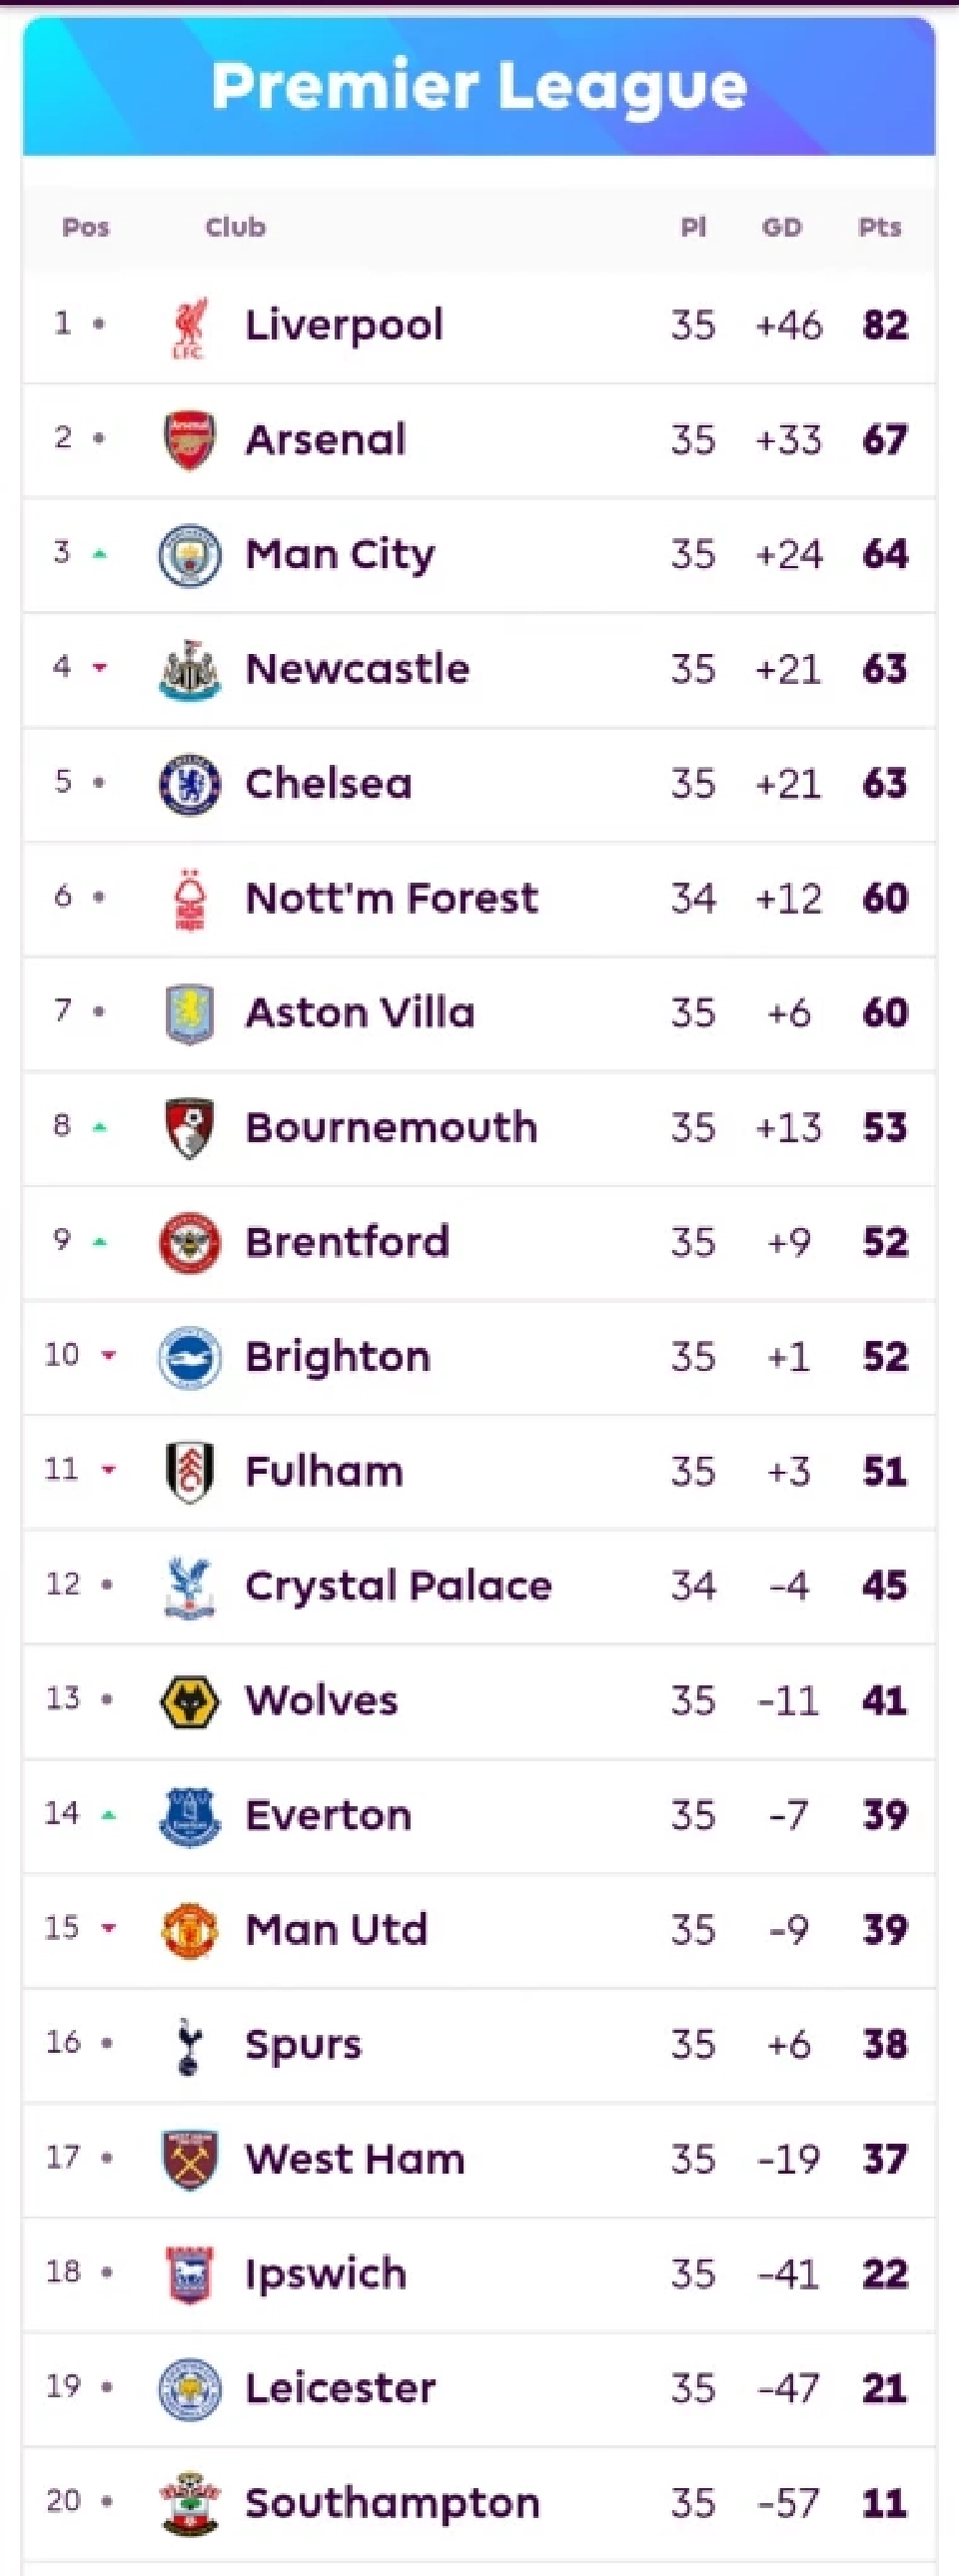
Task: Click the Southampton club crest
Action: (189, 2503)
